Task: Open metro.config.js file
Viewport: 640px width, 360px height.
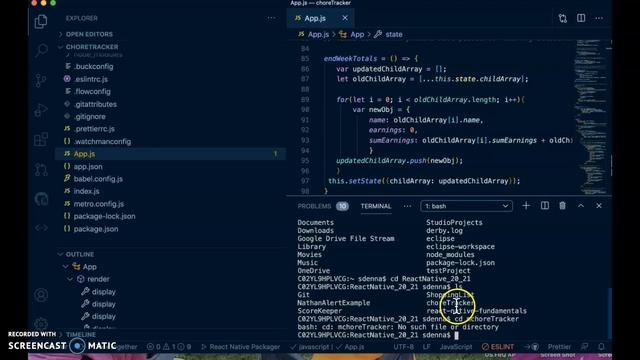Action: pyautogui.click(x=98, y=204)
